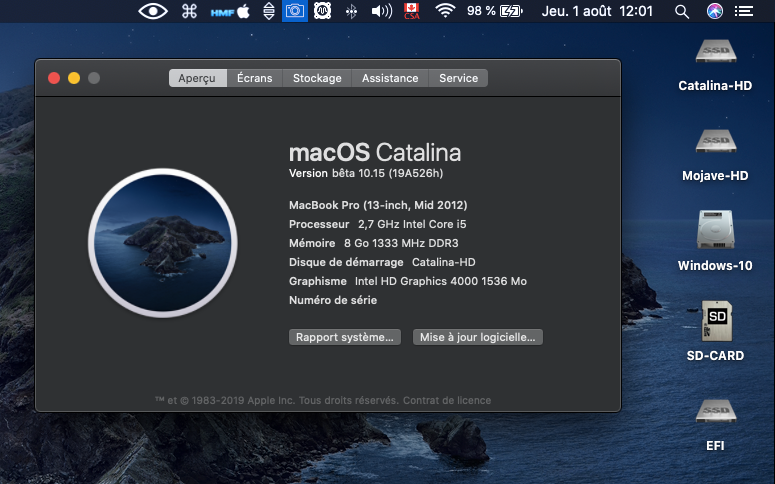Open the battery status at 98 %
775x484 pixels.
pos(495,11)
